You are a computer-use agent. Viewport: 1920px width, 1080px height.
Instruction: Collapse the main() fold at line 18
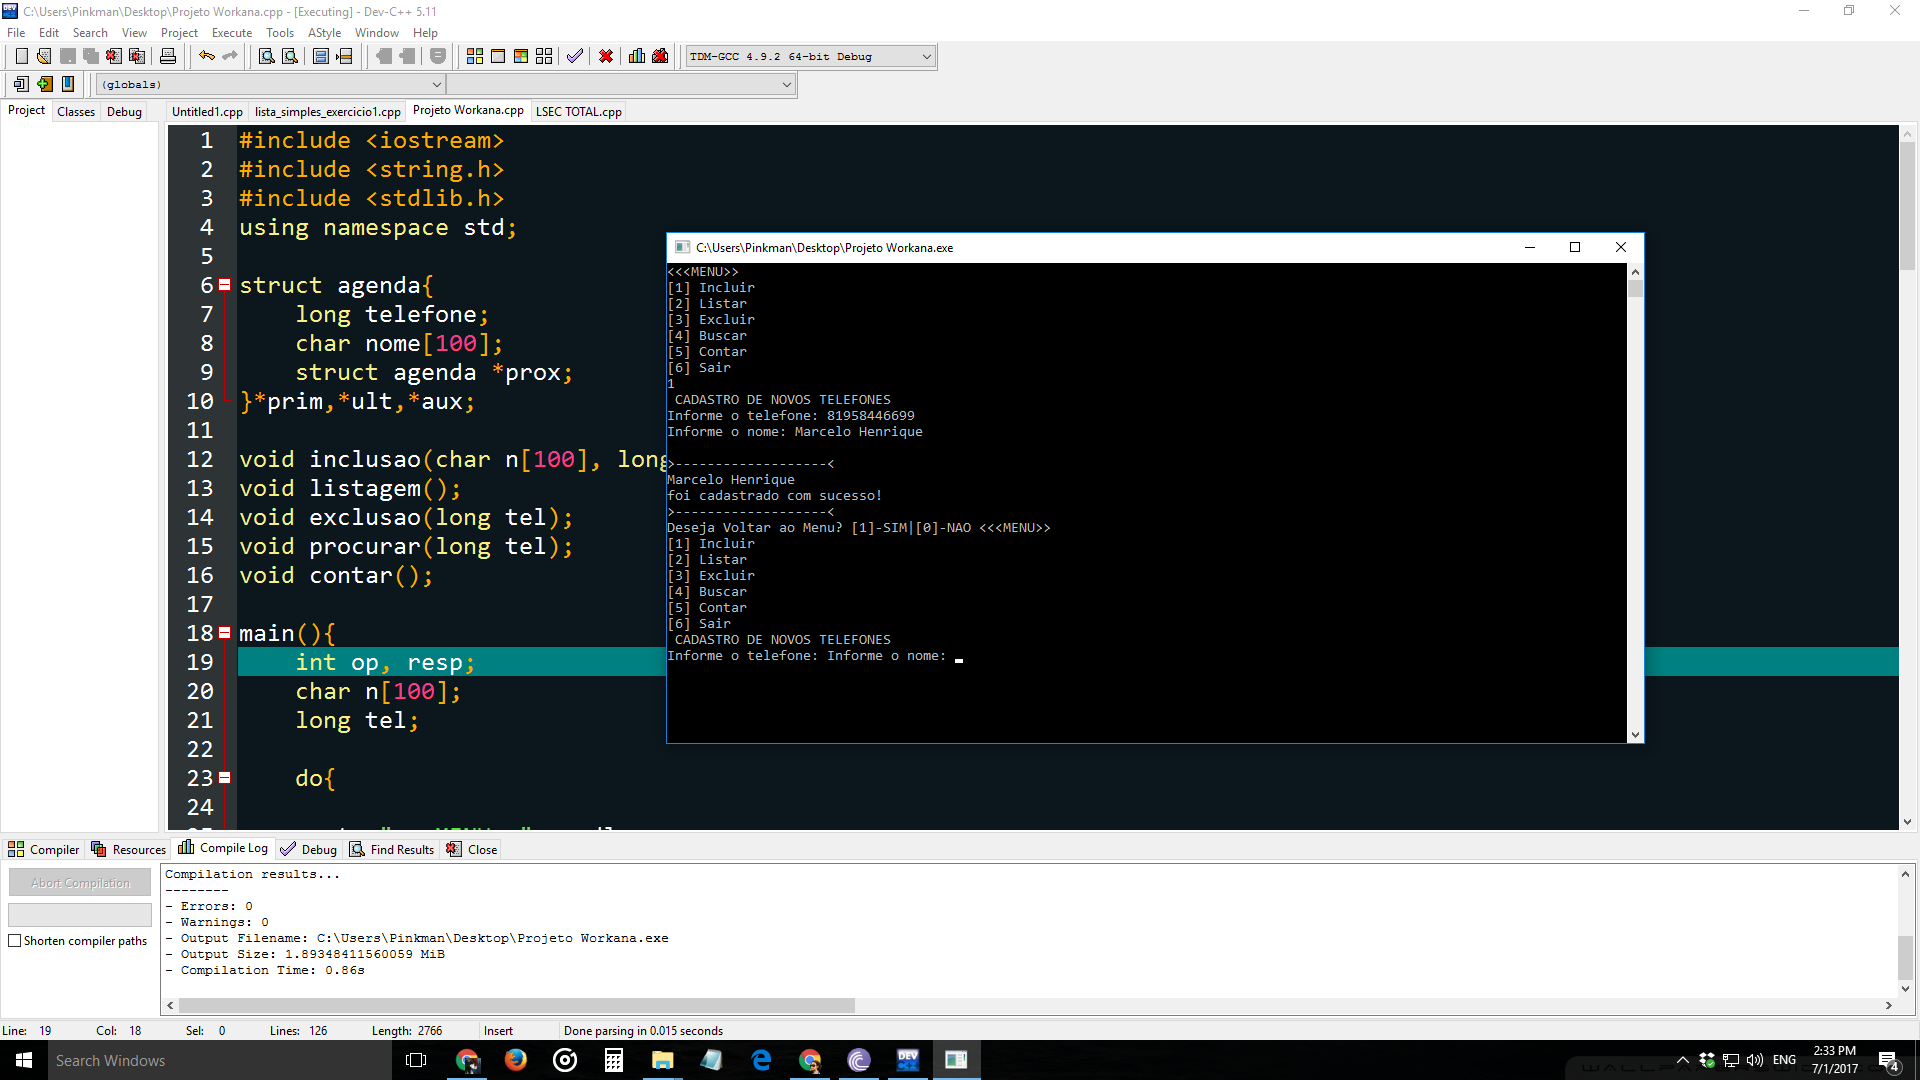[x=225, y=633]
